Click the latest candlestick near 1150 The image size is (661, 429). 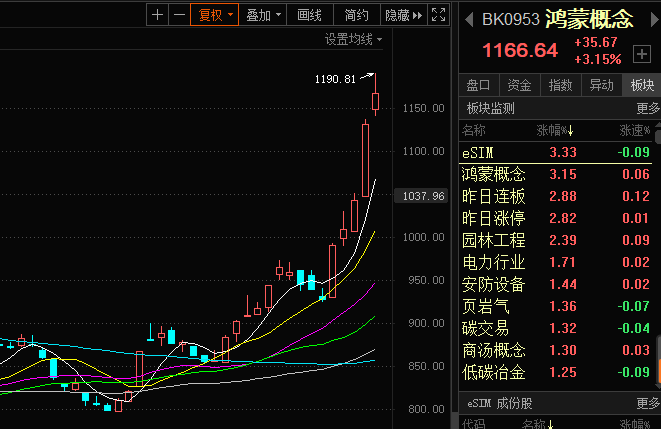click(375, 102)
